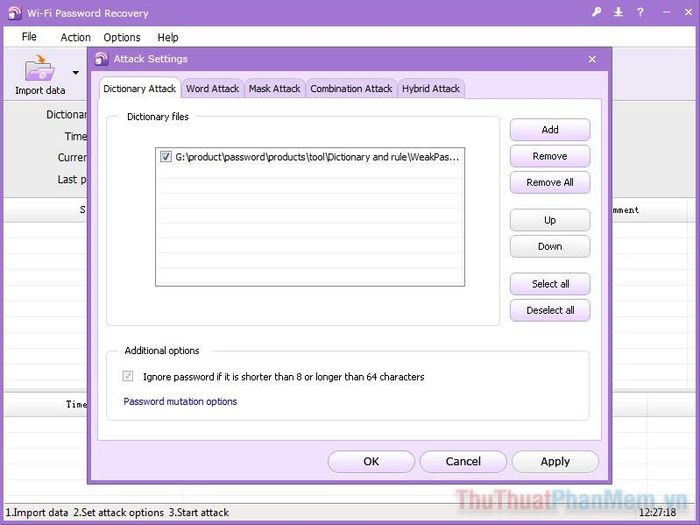Viewport: 700px width, 525px height.
Task: Switch to the Word Attack tab
Action: pyautogui.click(x=212, y=88)
